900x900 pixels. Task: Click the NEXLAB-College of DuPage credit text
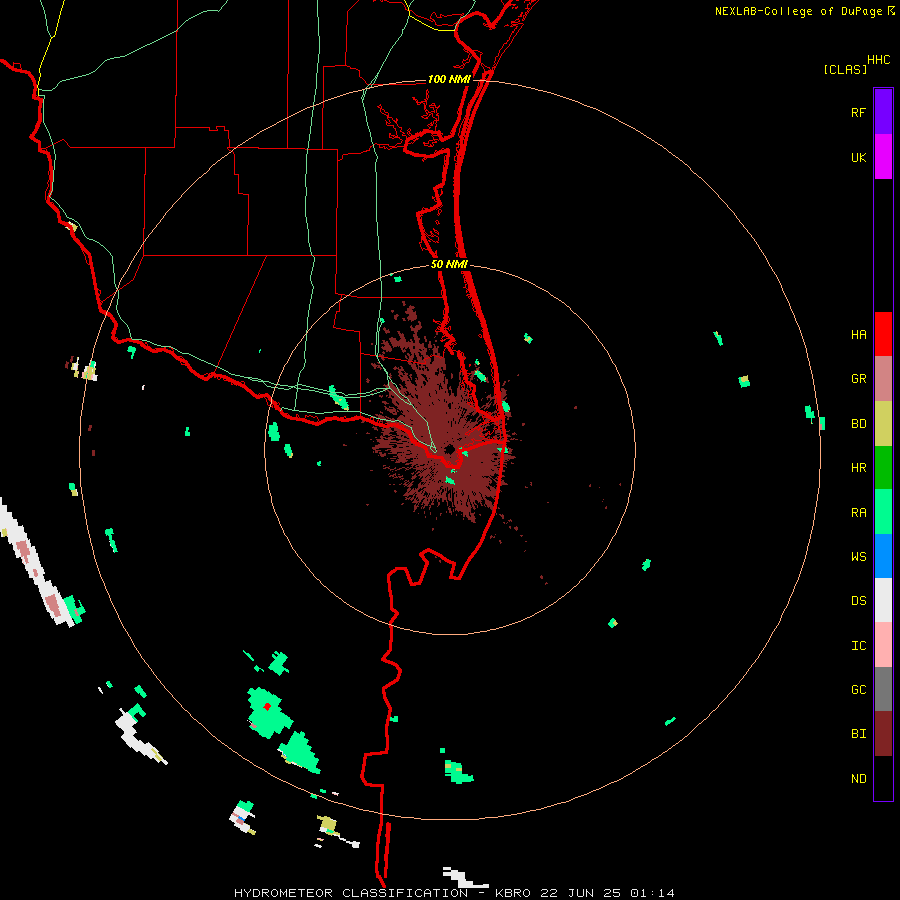click(x=798, y=11)
